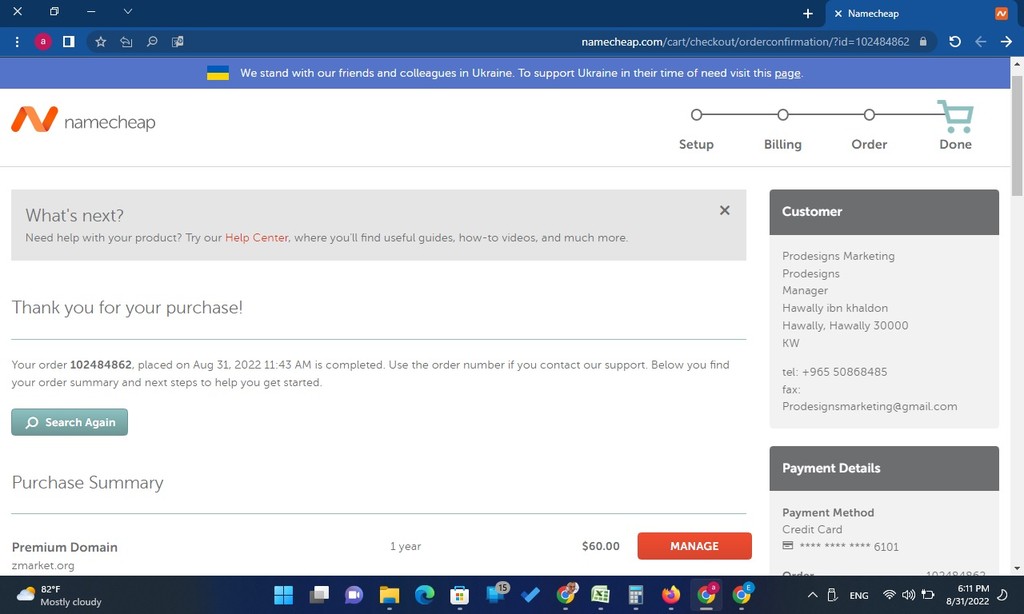Click the page vertical scrollbar thumb
Screen dimensions: 1024x614
[x=1017, y=136]
